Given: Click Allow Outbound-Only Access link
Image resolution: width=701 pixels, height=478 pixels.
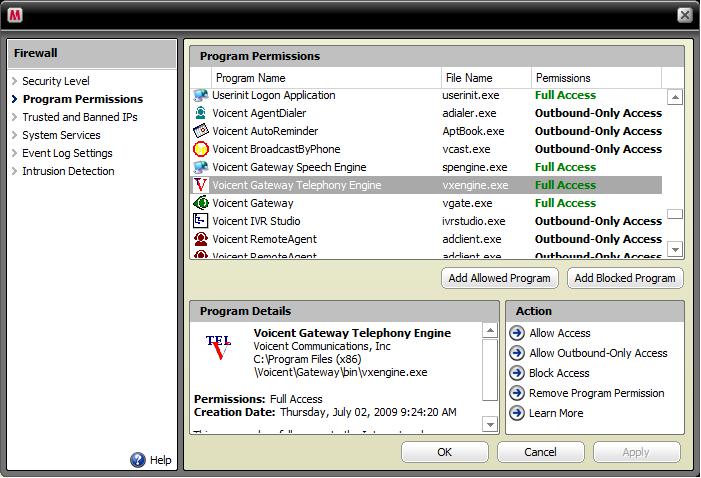Looking at the screenshot, I should click(598, 353).
